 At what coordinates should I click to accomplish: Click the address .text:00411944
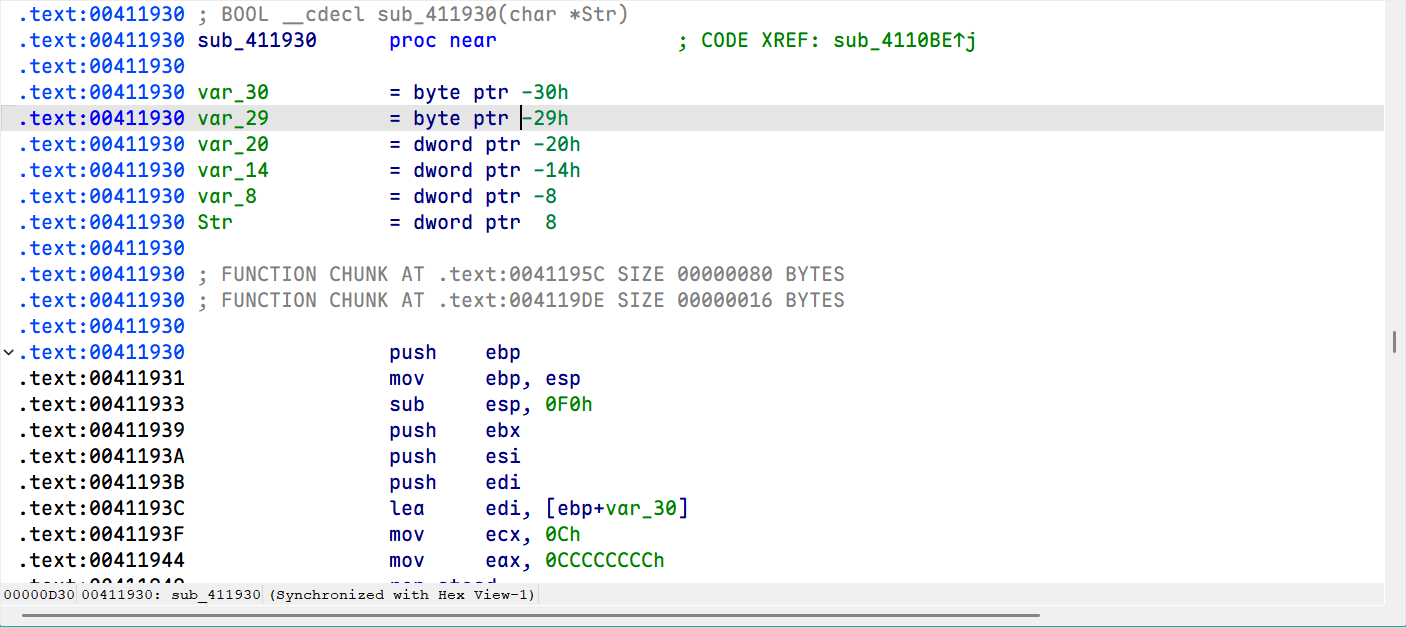coord(101,560)
